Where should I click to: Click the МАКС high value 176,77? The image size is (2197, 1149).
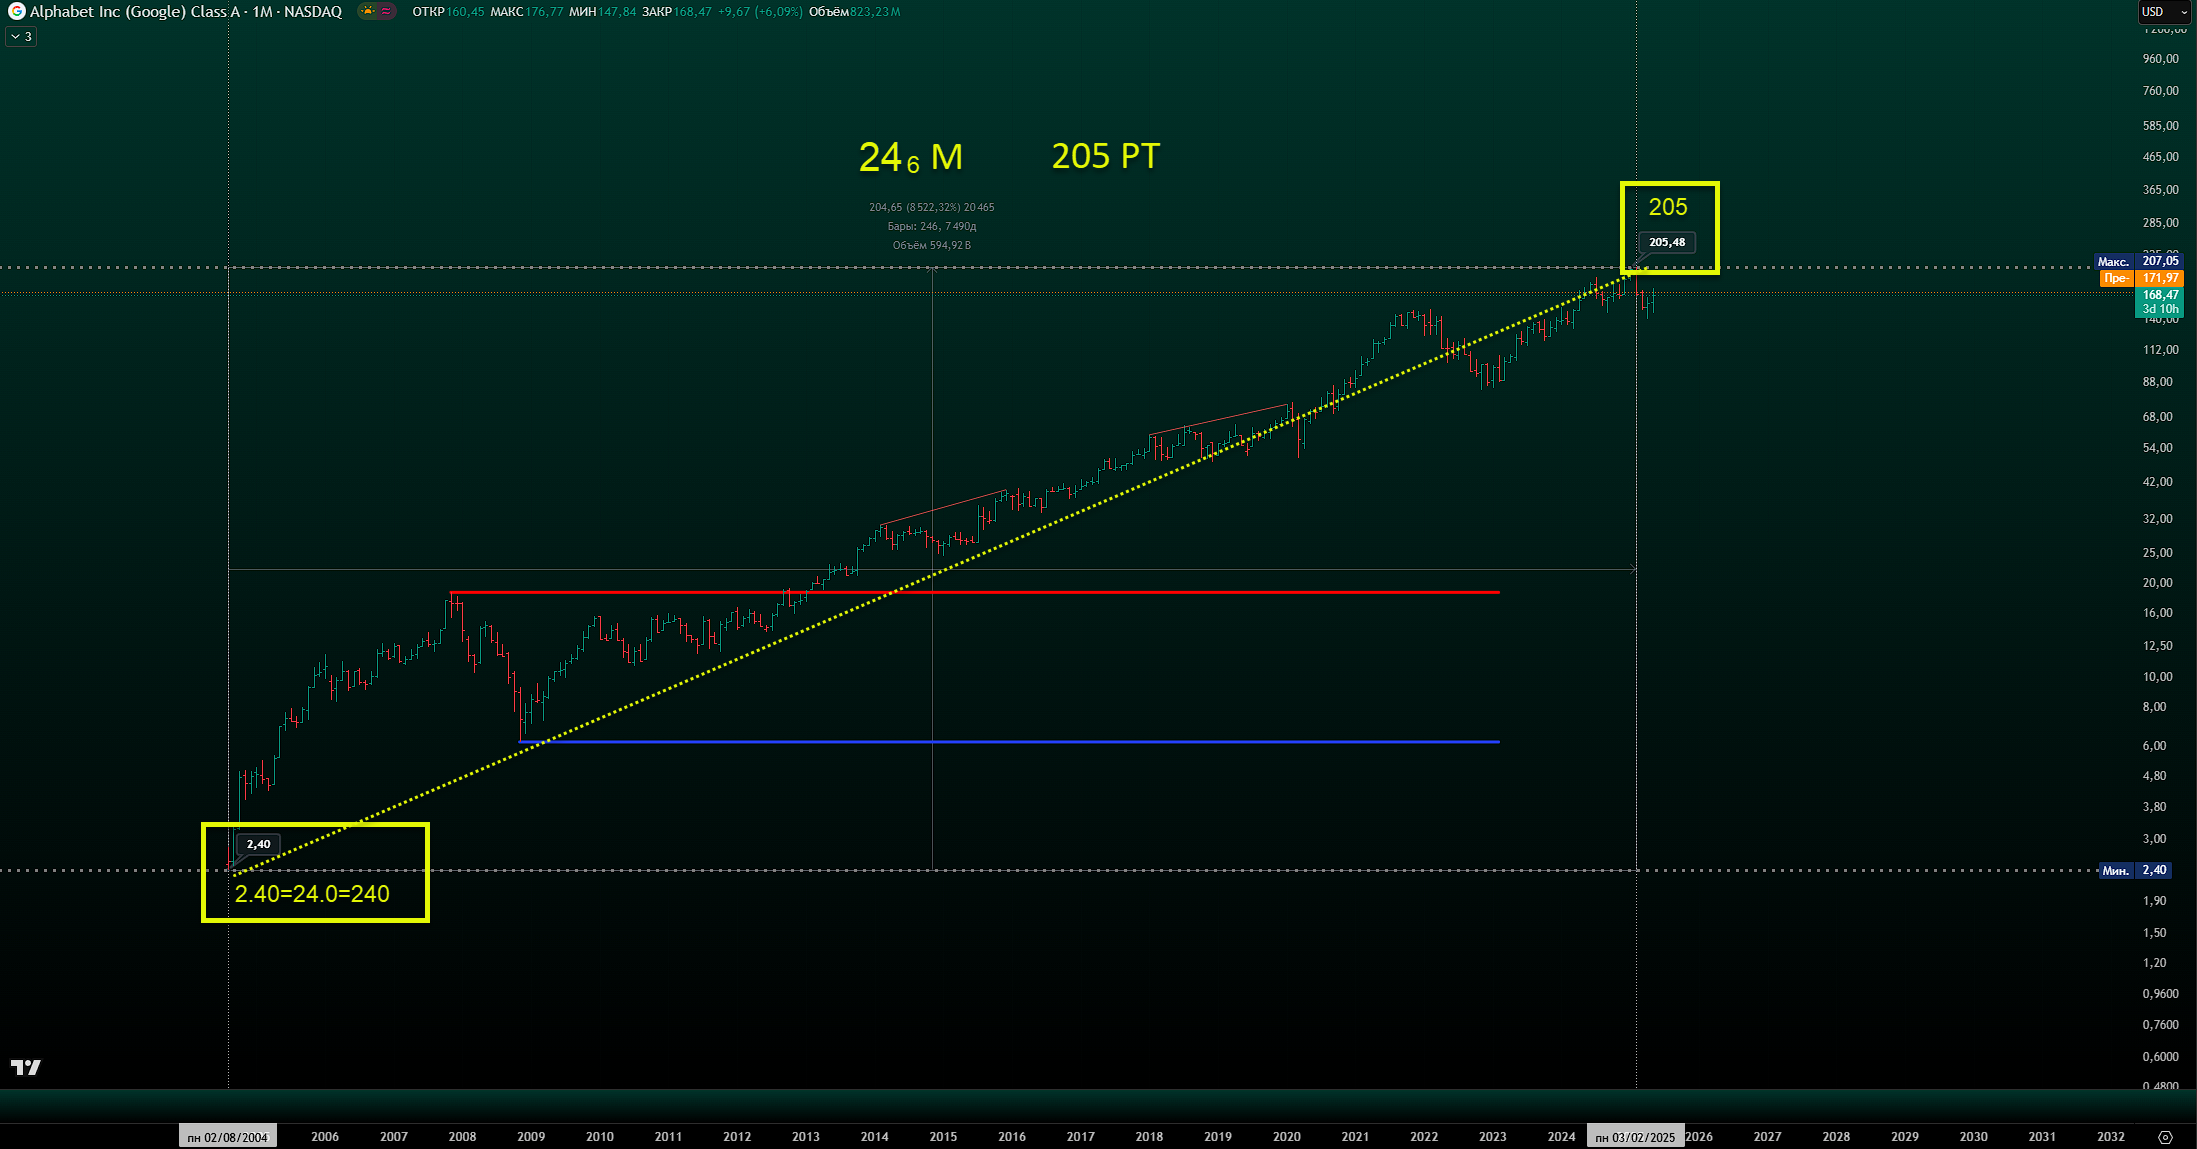tap(544, 12)
